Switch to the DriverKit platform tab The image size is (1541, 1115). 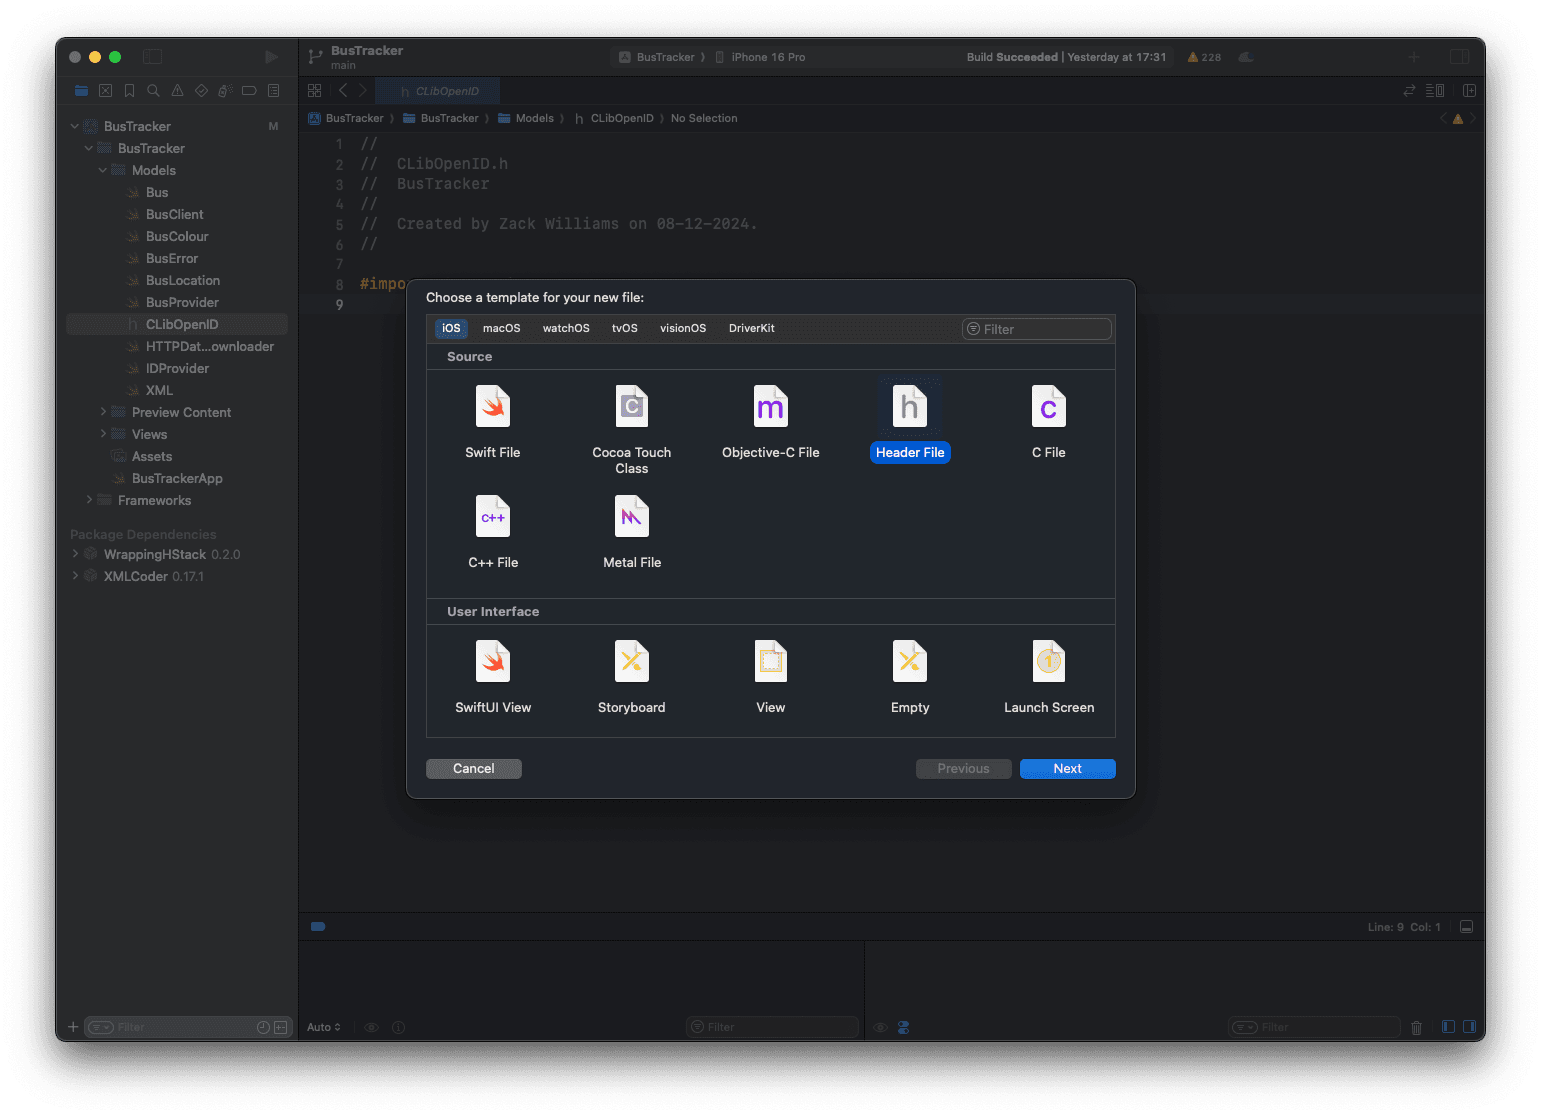[x=752, y=328]
